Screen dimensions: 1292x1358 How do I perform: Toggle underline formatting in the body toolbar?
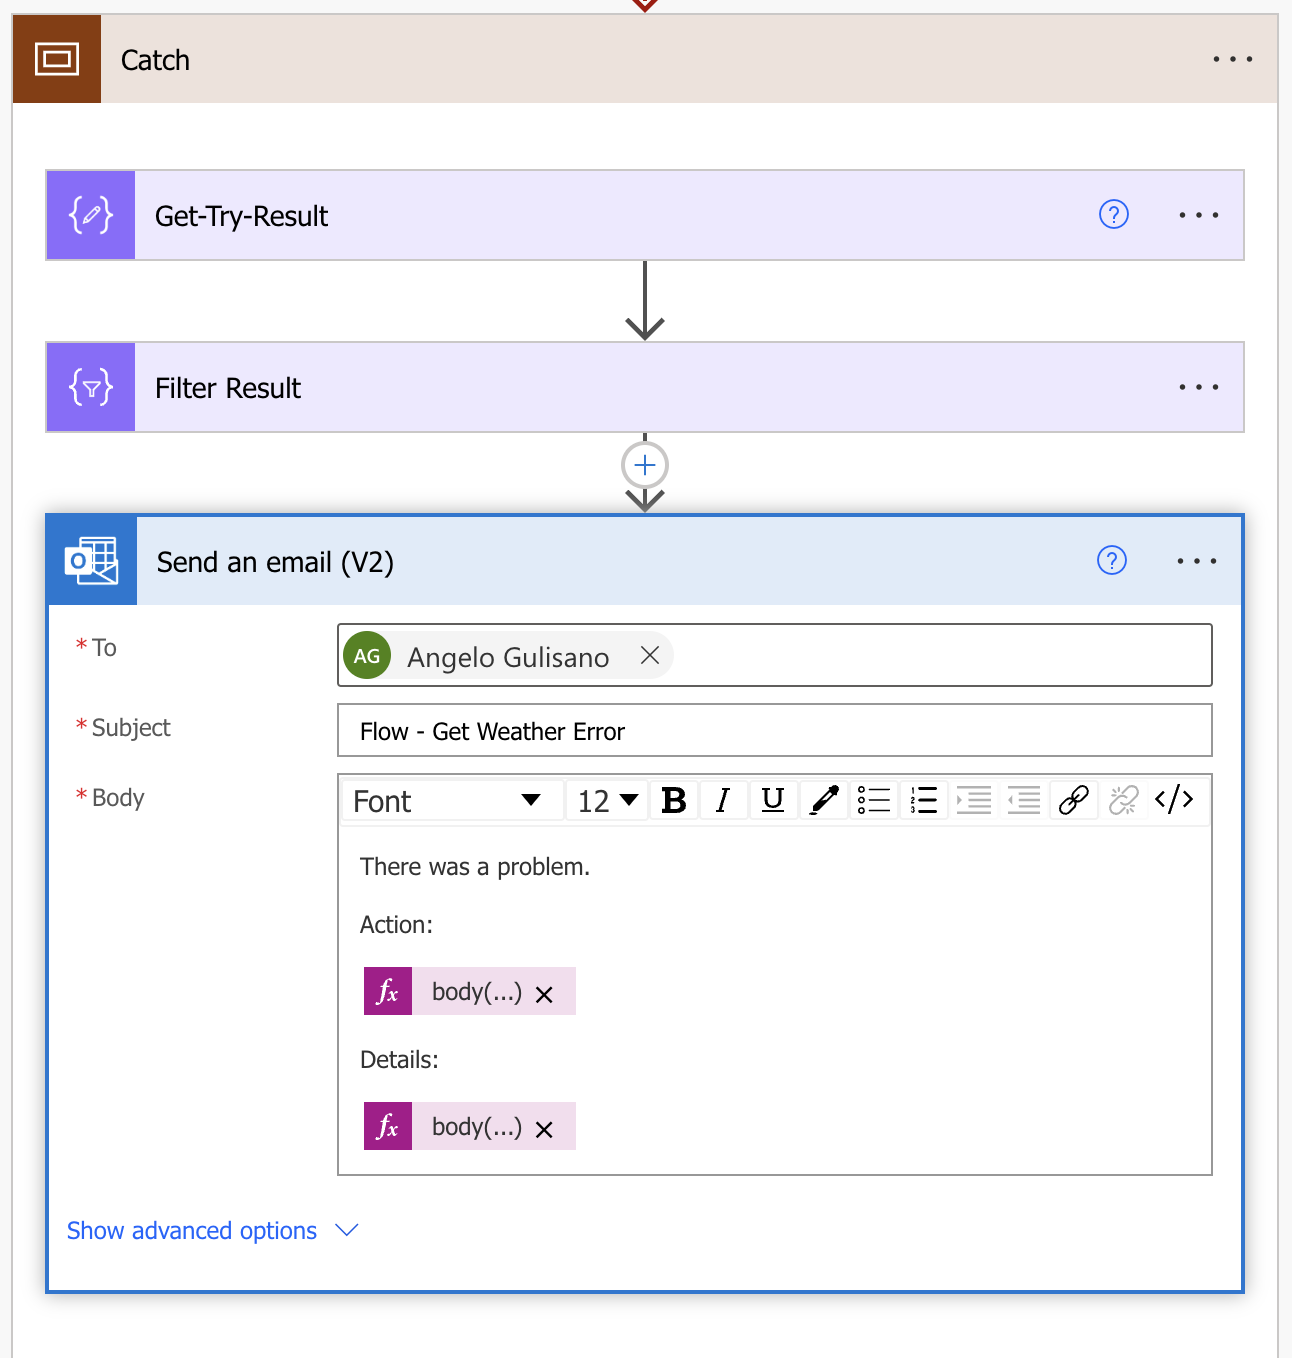[773, 800]
